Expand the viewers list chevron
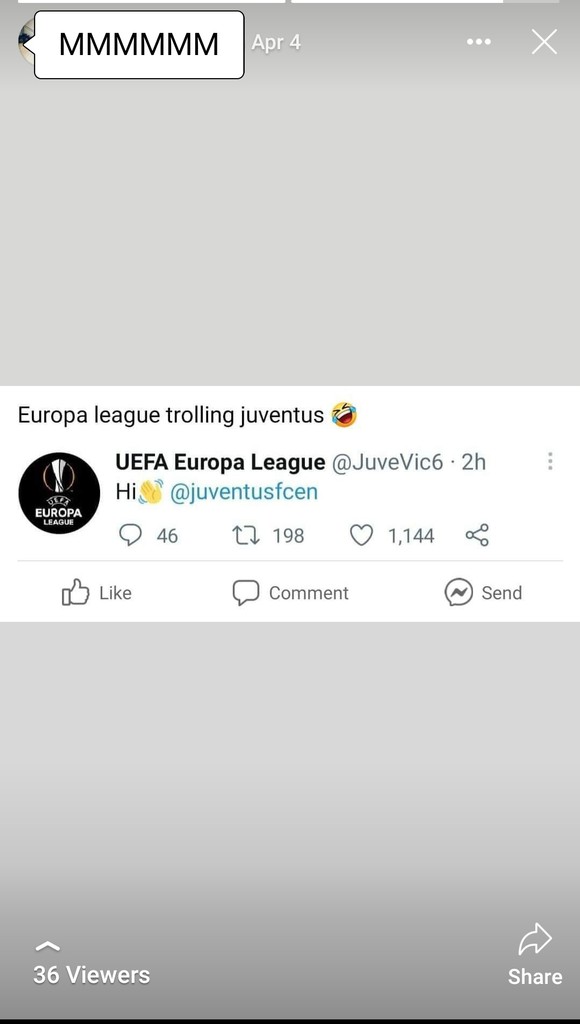 click(47, 945)
